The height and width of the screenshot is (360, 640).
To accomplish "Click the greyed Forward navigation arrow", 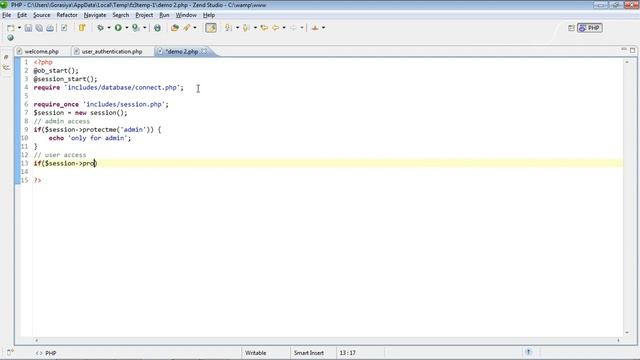I will [x=293, y=28].
